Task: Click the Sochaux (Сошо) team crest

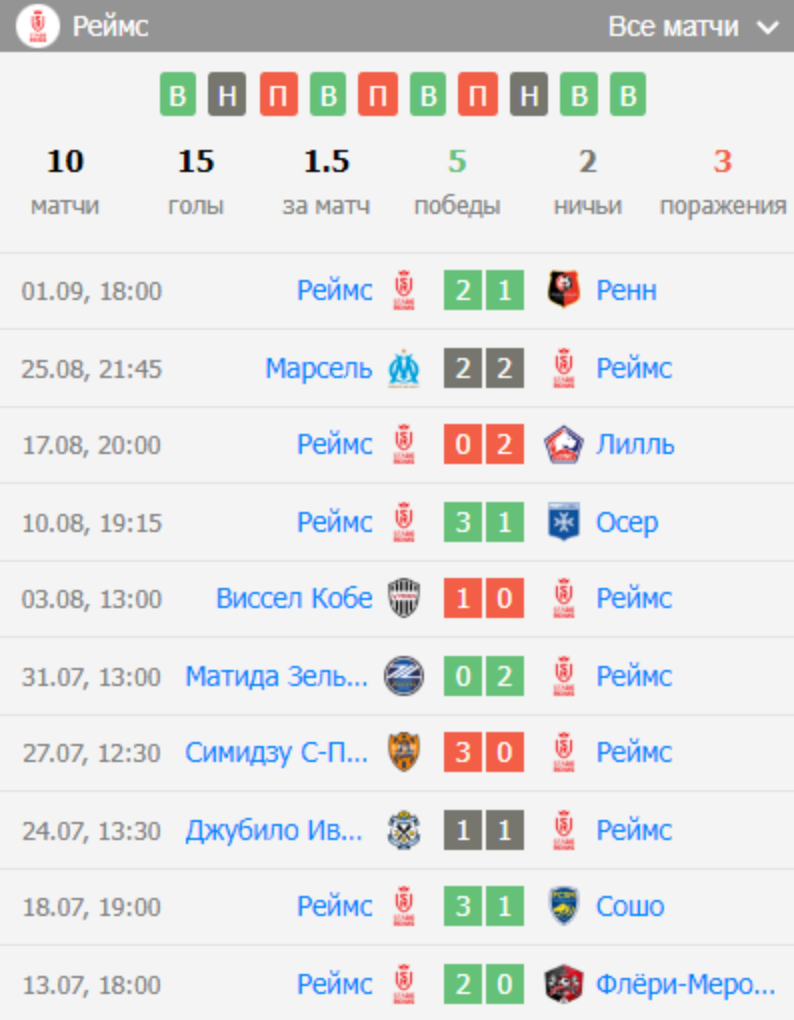Action: [x=564, y=906]
